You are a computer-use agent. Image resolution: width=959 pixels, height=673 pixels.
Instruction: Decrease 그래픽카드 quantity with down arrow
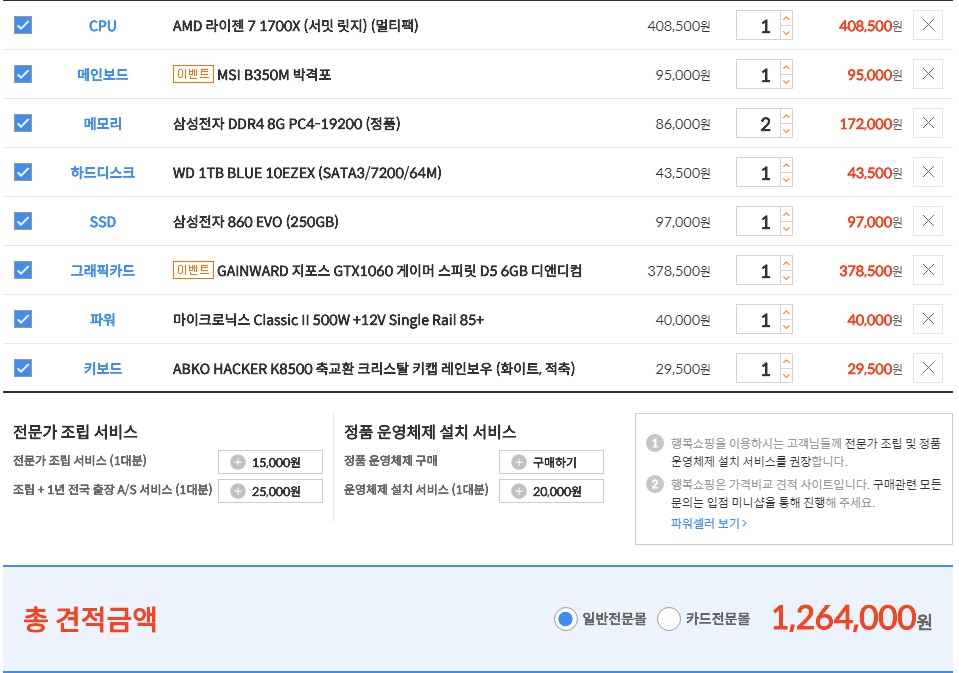click(787, 277)
